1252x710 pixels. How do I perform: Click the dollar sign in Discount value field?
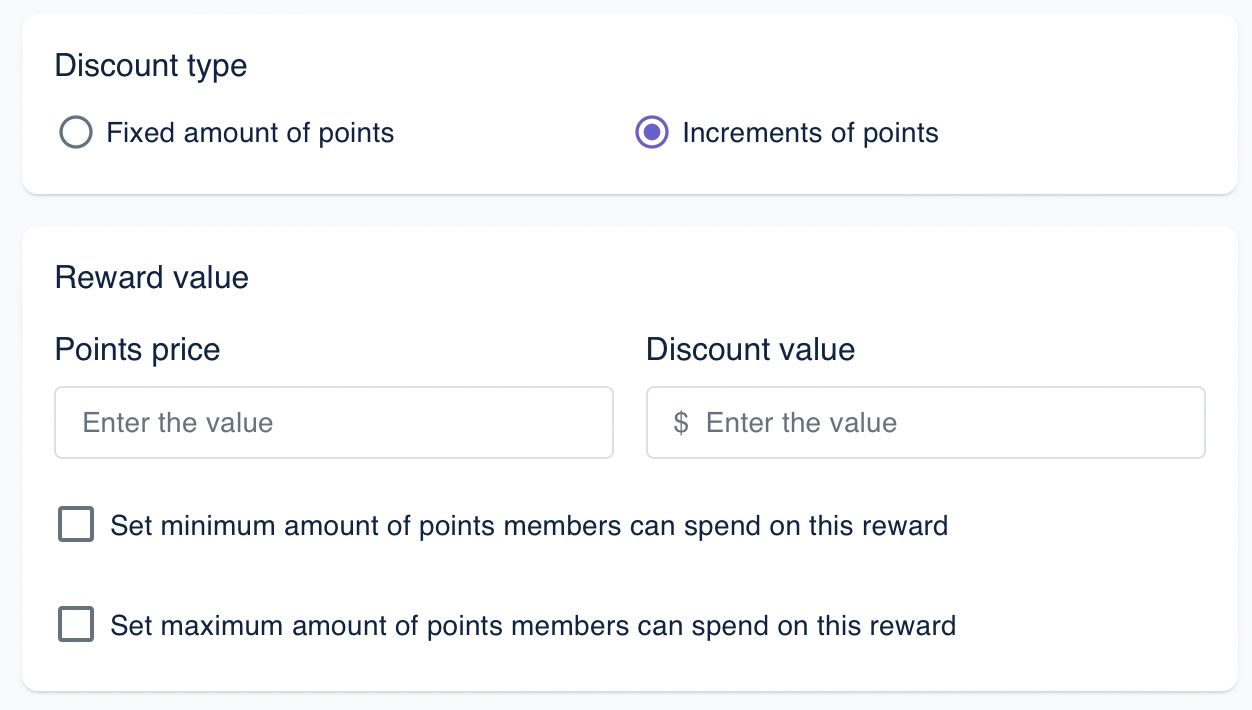point(681,423)
